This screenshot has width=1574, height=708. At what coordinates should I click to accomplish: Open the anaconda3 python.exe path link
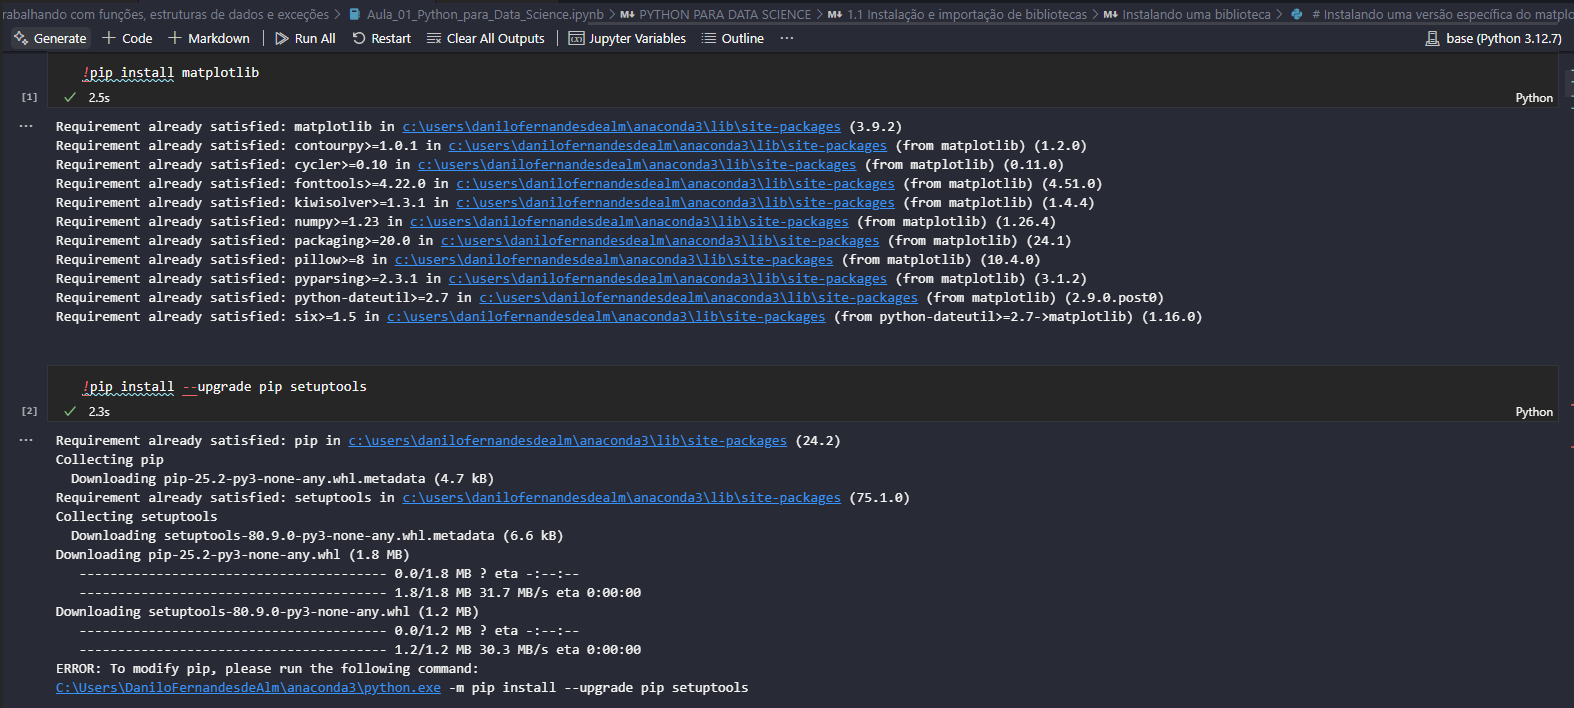click(x=248, y=688)
